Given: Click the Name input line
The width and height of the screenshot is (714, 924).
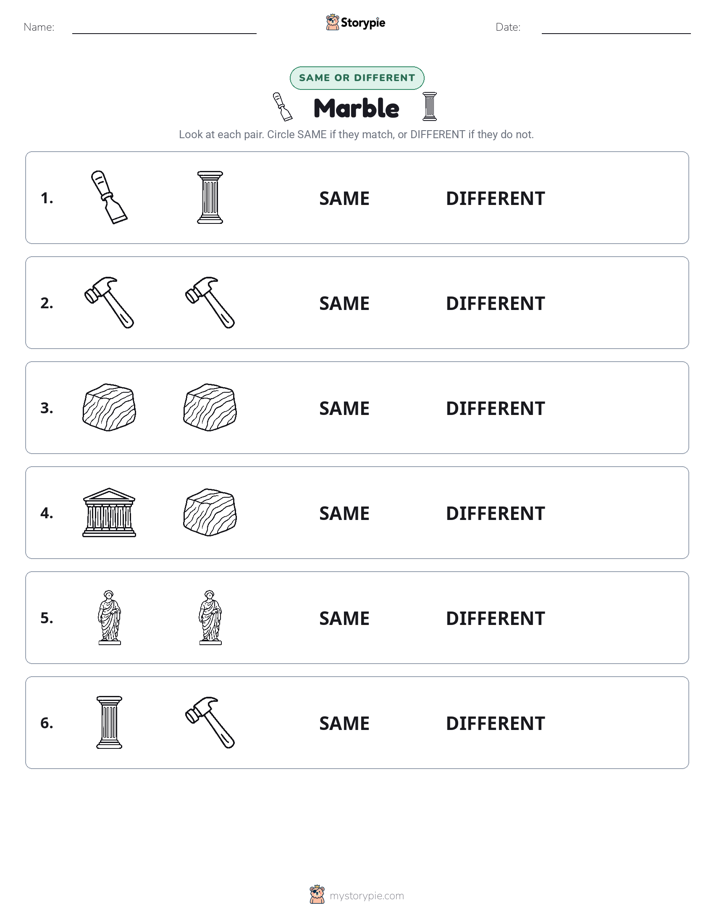Looking at the screenshot, I should coord(164,28).
